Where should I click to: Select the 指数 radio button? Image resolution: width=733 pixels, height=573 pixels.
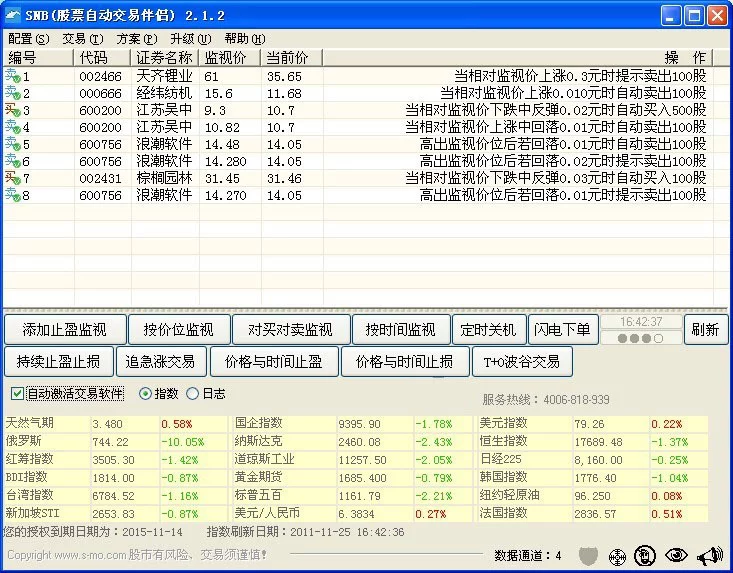(x=145, y=394)
